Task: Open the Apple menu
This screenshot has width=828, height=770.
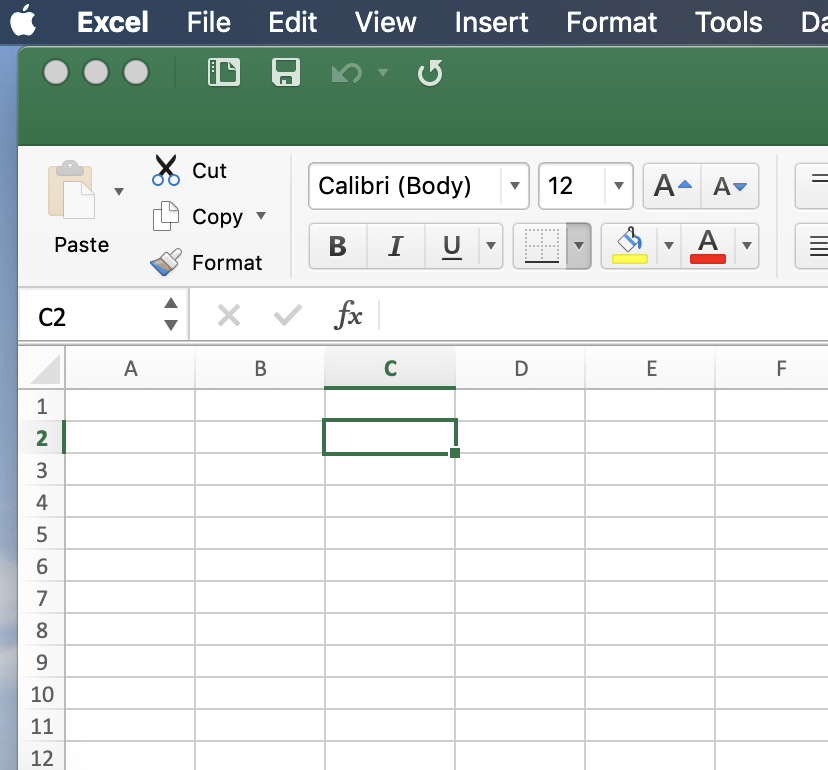Action: [x=23, y=22]
